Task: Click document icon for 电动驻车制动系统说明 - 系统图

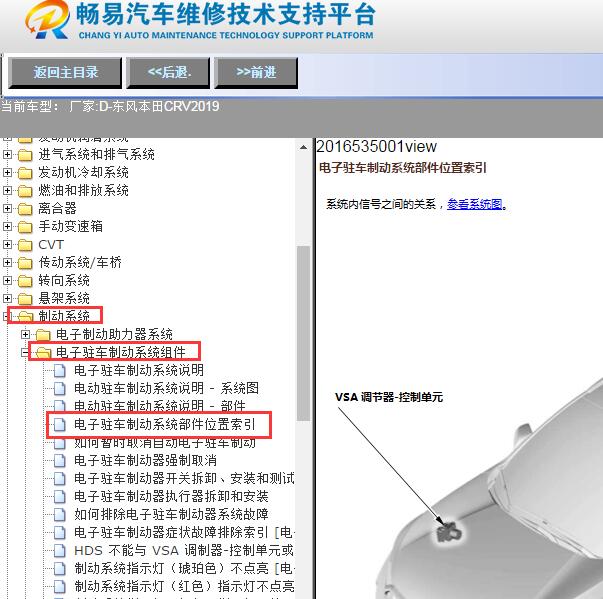Action: point(60,388)
